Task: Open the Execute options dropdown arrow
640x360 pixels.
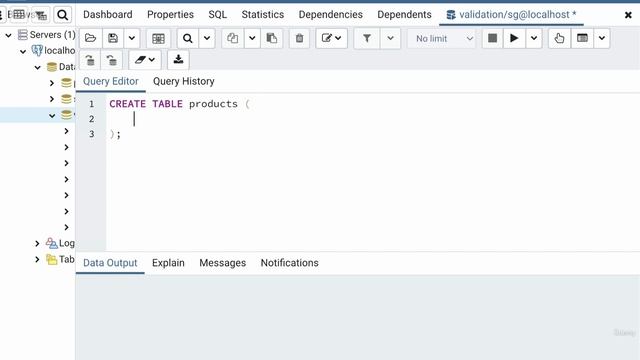Action: 534,38
